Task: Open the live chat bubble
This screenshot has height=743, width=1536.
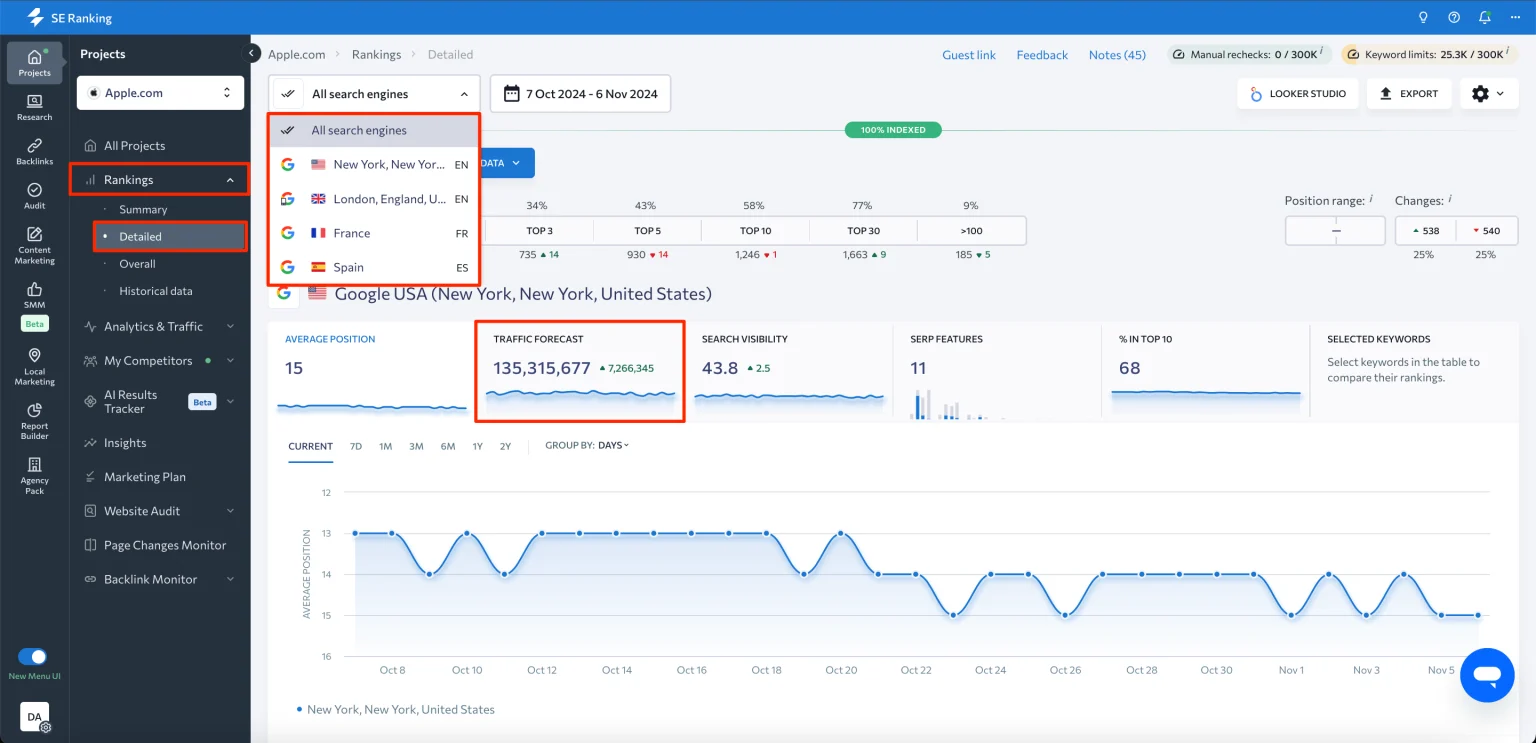Action: click(x=1487, y=675)
